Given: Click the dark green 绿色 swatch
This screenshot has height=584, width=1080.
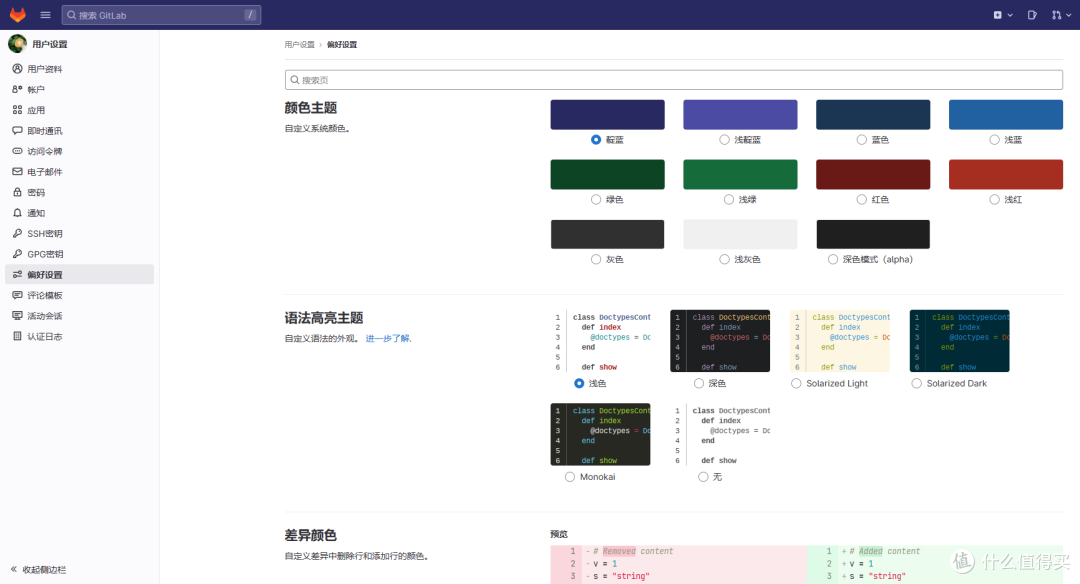Looking at the screenshot, I should tap(608, 174).
